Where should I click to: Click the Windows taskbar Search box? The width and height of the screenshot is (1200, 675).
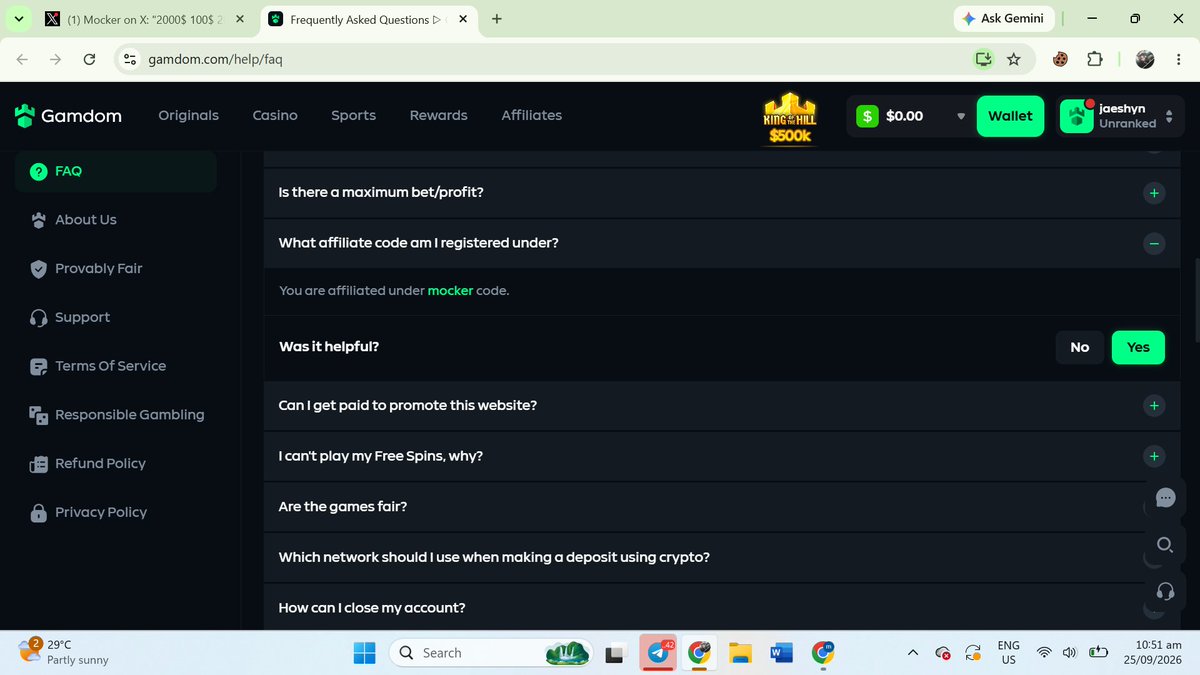493,653
